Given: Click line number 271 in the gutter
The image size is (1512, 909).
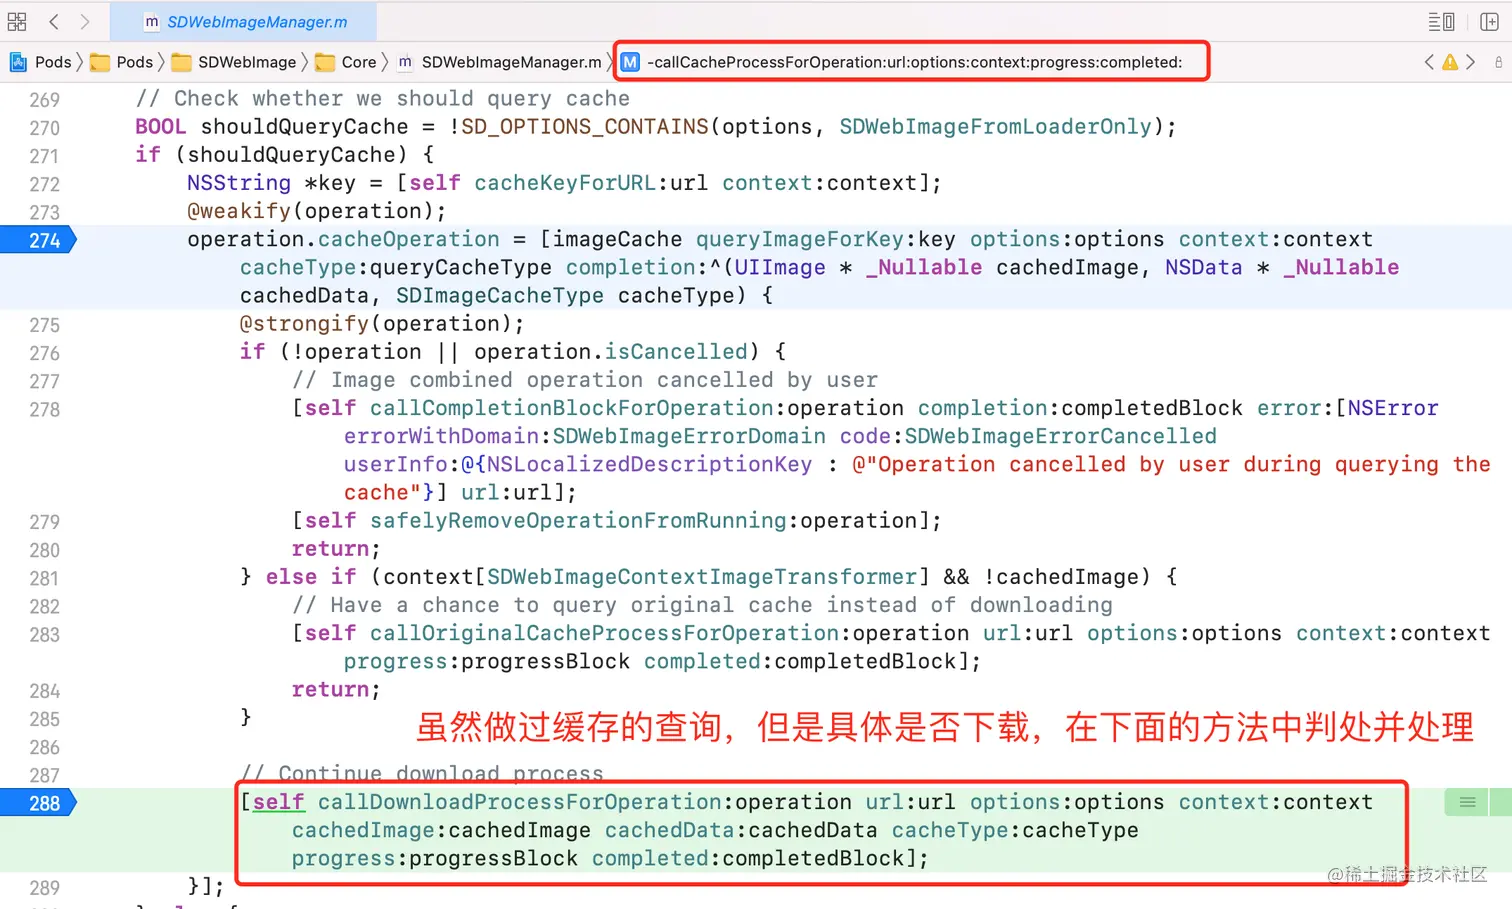Looking at the screenshot, I should 45,156.
